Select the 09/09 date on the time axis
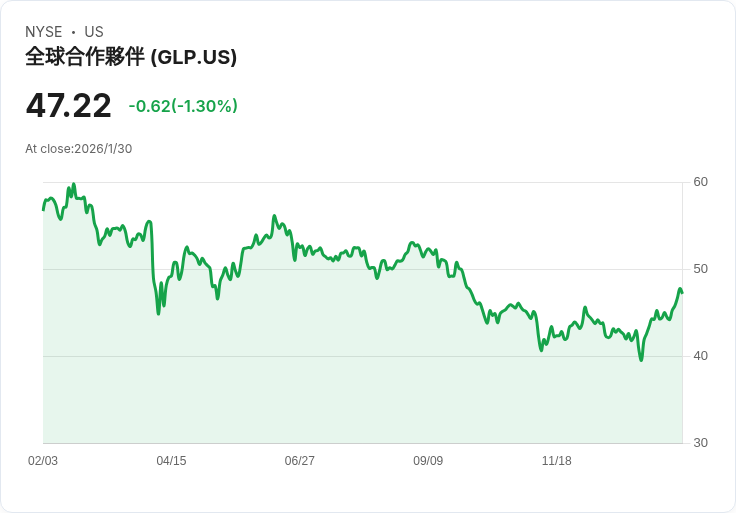Screen dimensions: 736x513 428,461
